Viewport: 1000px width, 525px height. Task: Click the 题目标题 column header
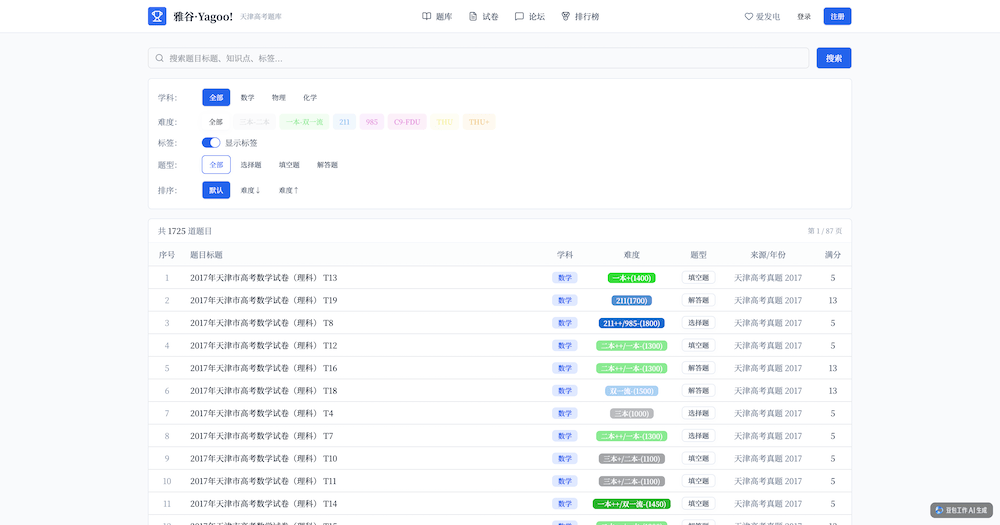coord(206,255)
